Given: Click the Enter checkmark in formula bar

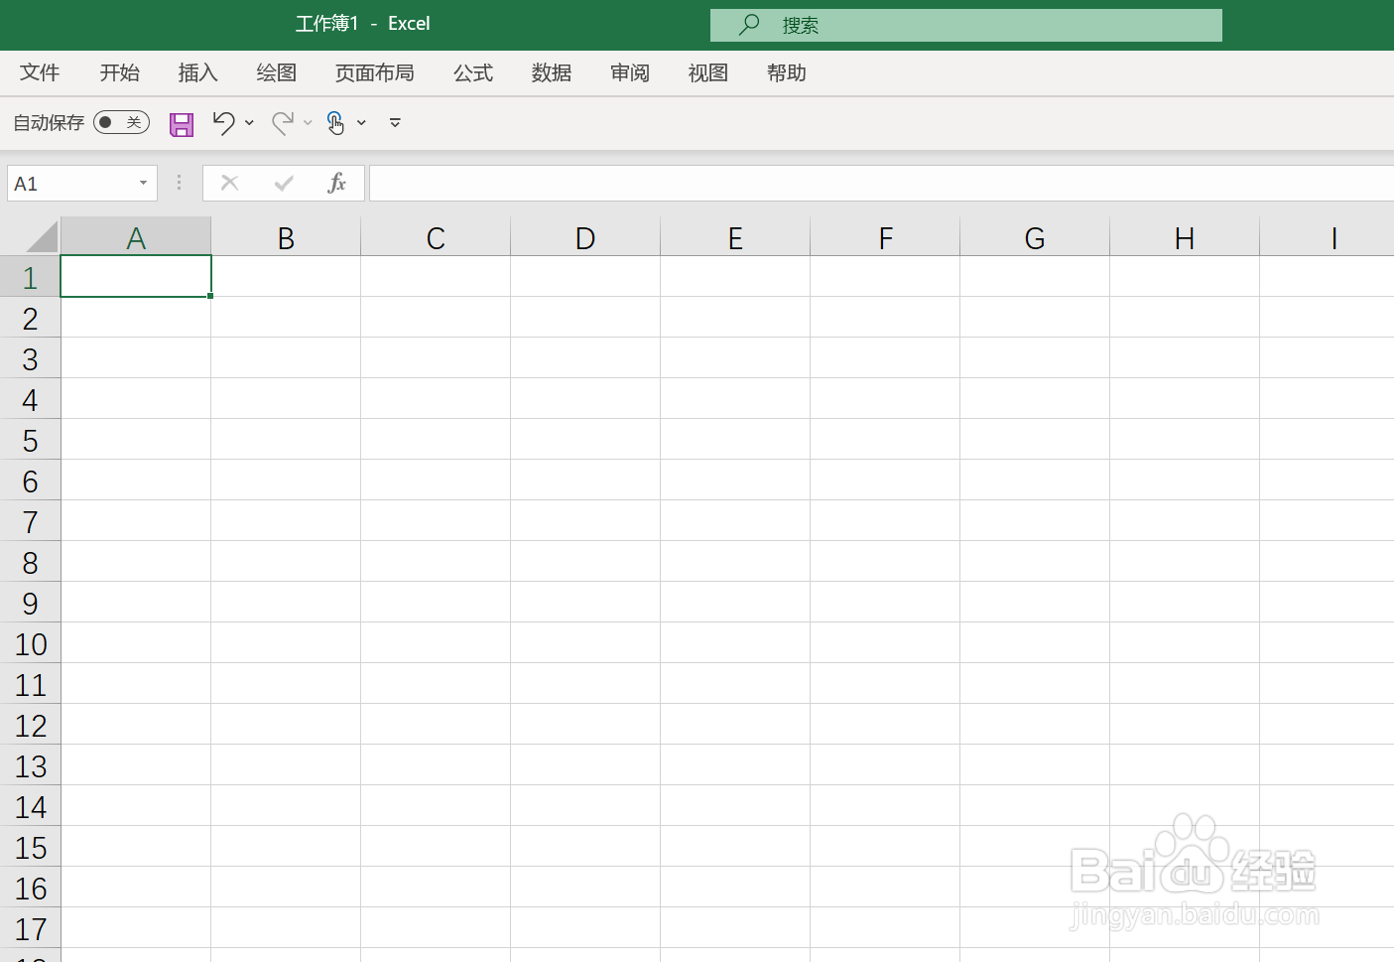Looking at the screenshot, I should point(284,183).
